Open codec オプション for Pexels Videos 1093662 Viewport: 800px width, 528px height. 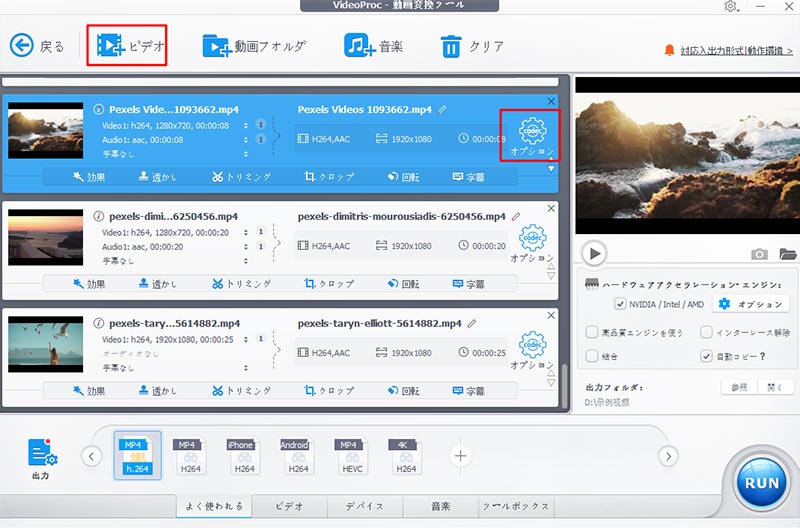[x=531, y=132]
